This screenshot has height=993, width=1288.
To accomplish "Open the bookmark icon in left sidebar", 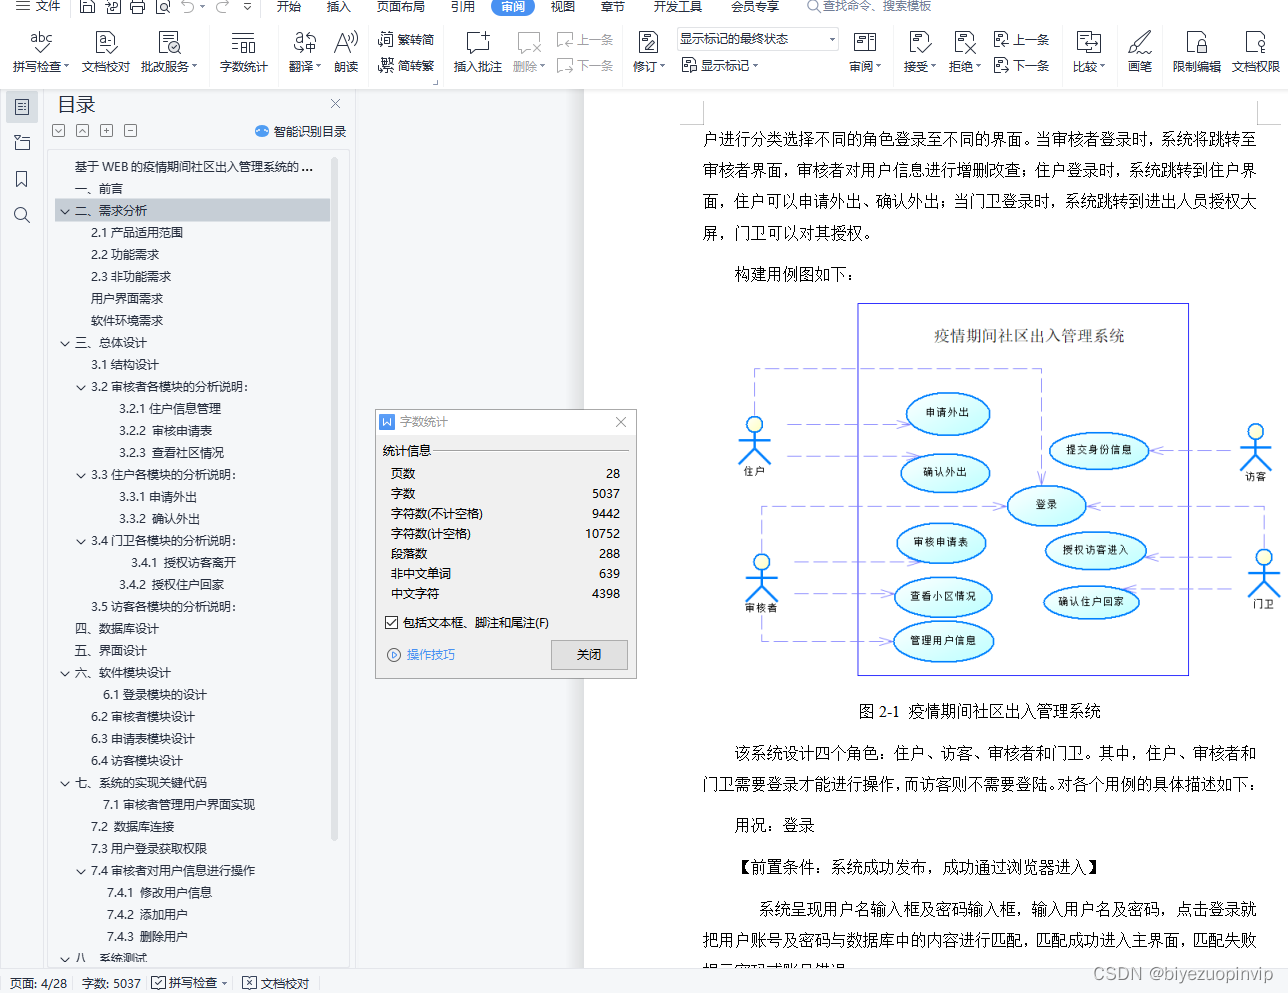I will tap(22, 179).
